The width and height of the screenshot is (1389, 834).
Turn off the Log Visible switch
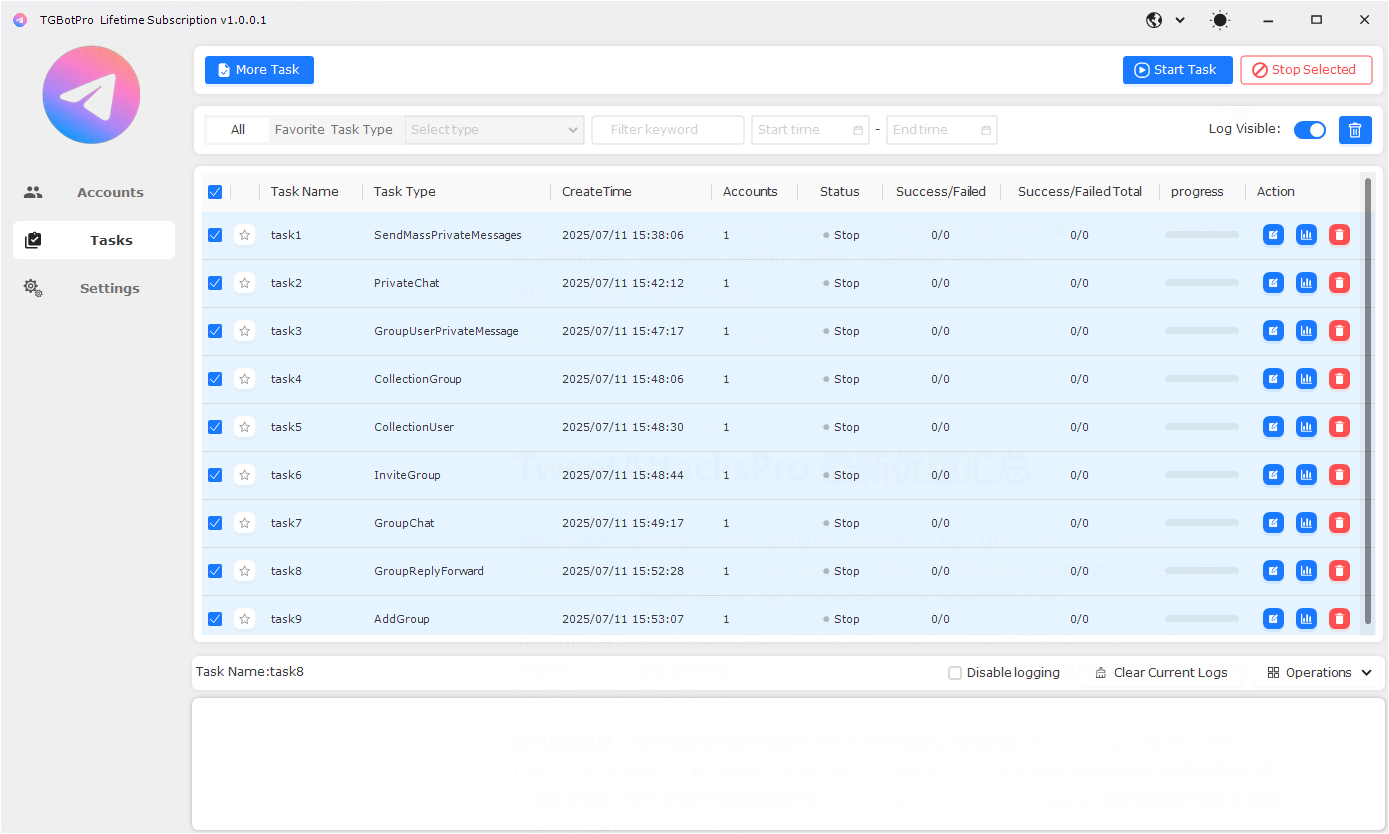[1309, 130]
